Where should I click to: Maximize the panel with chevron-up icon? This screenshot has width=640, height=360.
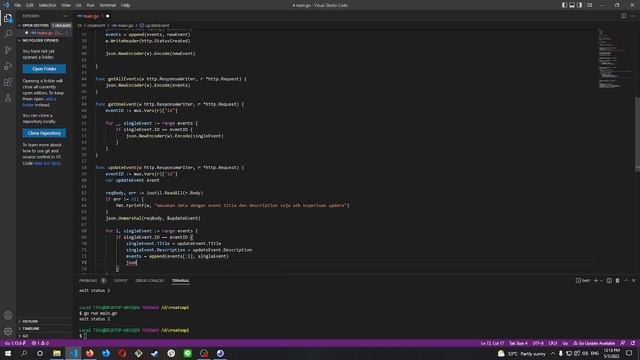(626, 280)
